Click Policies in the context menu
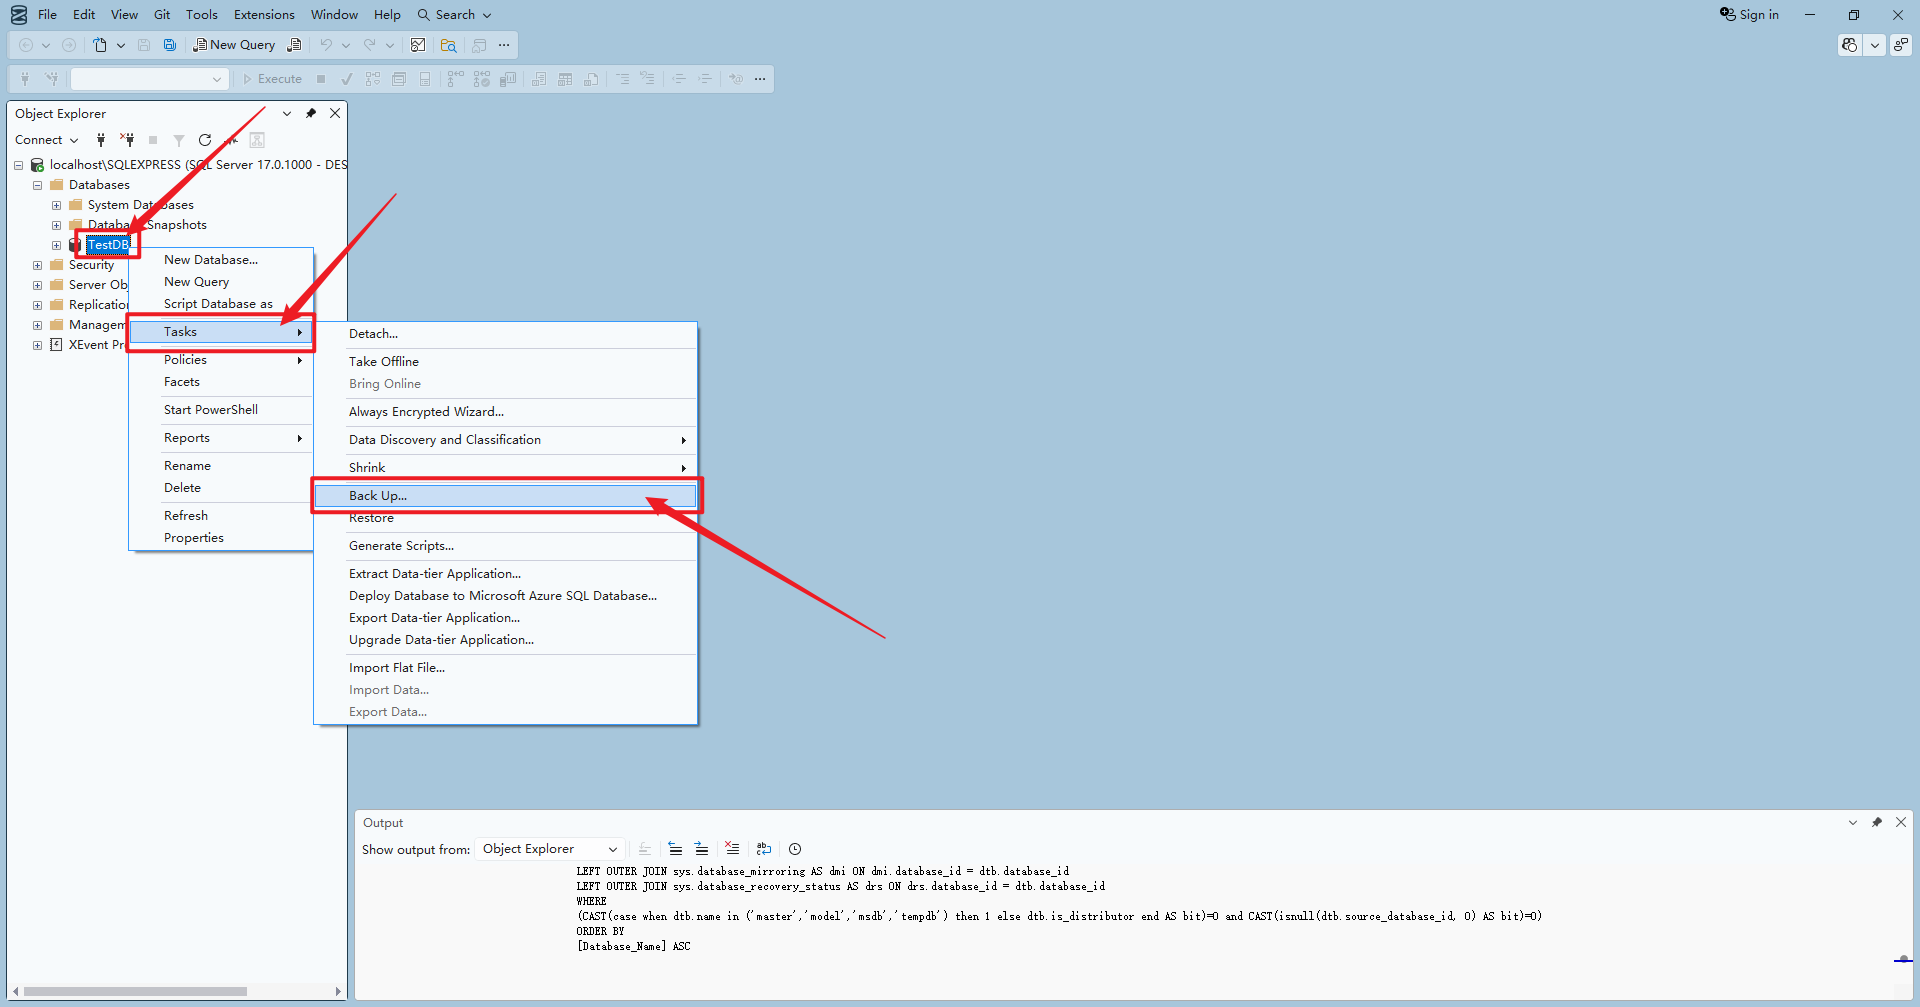This screenshot has height=1007, width=1920. coord(222,360)
